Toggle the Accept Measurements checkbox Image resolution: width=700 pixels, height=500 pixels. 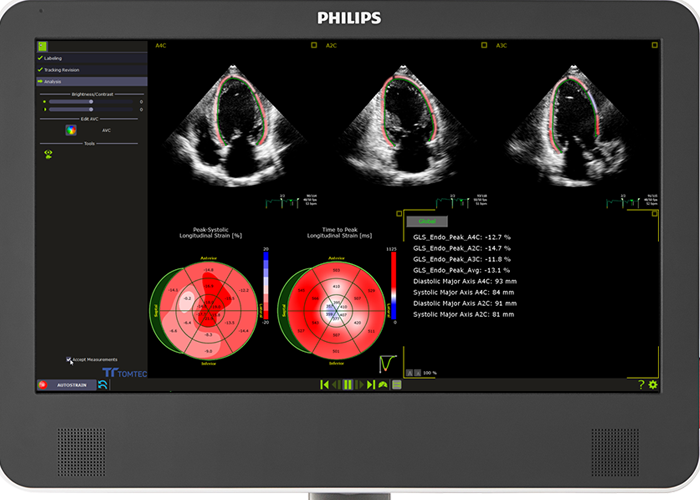click(69, 359)
